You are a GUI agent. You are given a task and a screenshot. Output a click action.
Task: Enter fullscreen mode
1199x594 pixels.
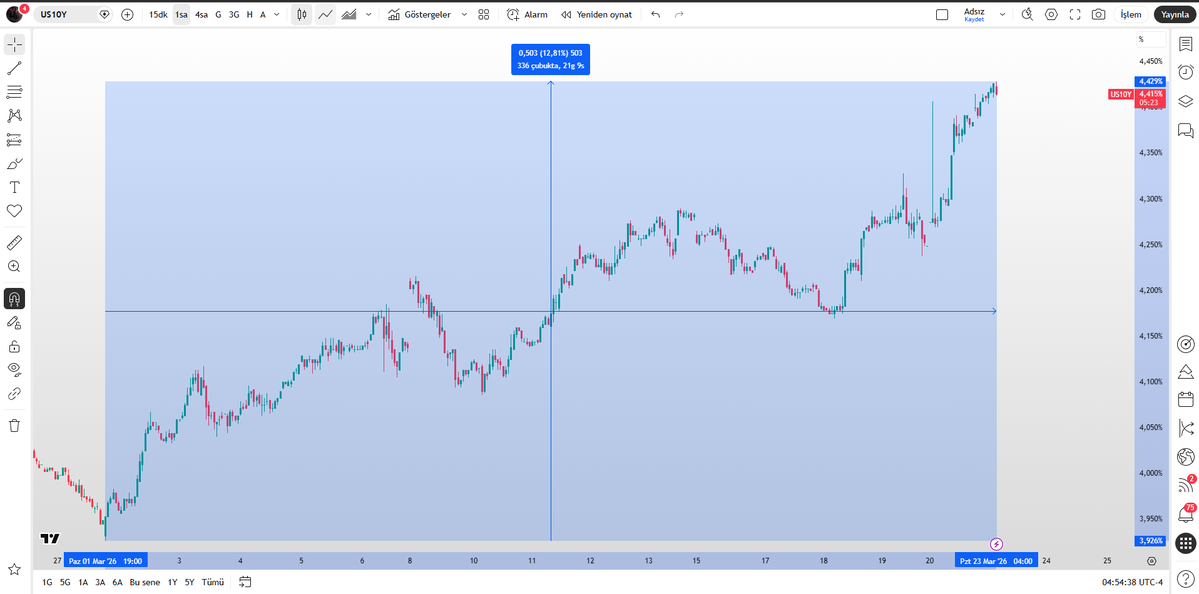point(1075,15)
